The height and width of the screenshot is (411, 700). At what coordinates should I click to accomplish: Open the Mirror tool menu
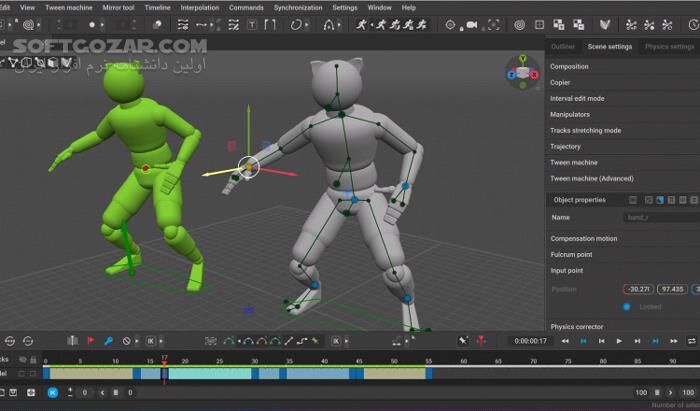119,7
